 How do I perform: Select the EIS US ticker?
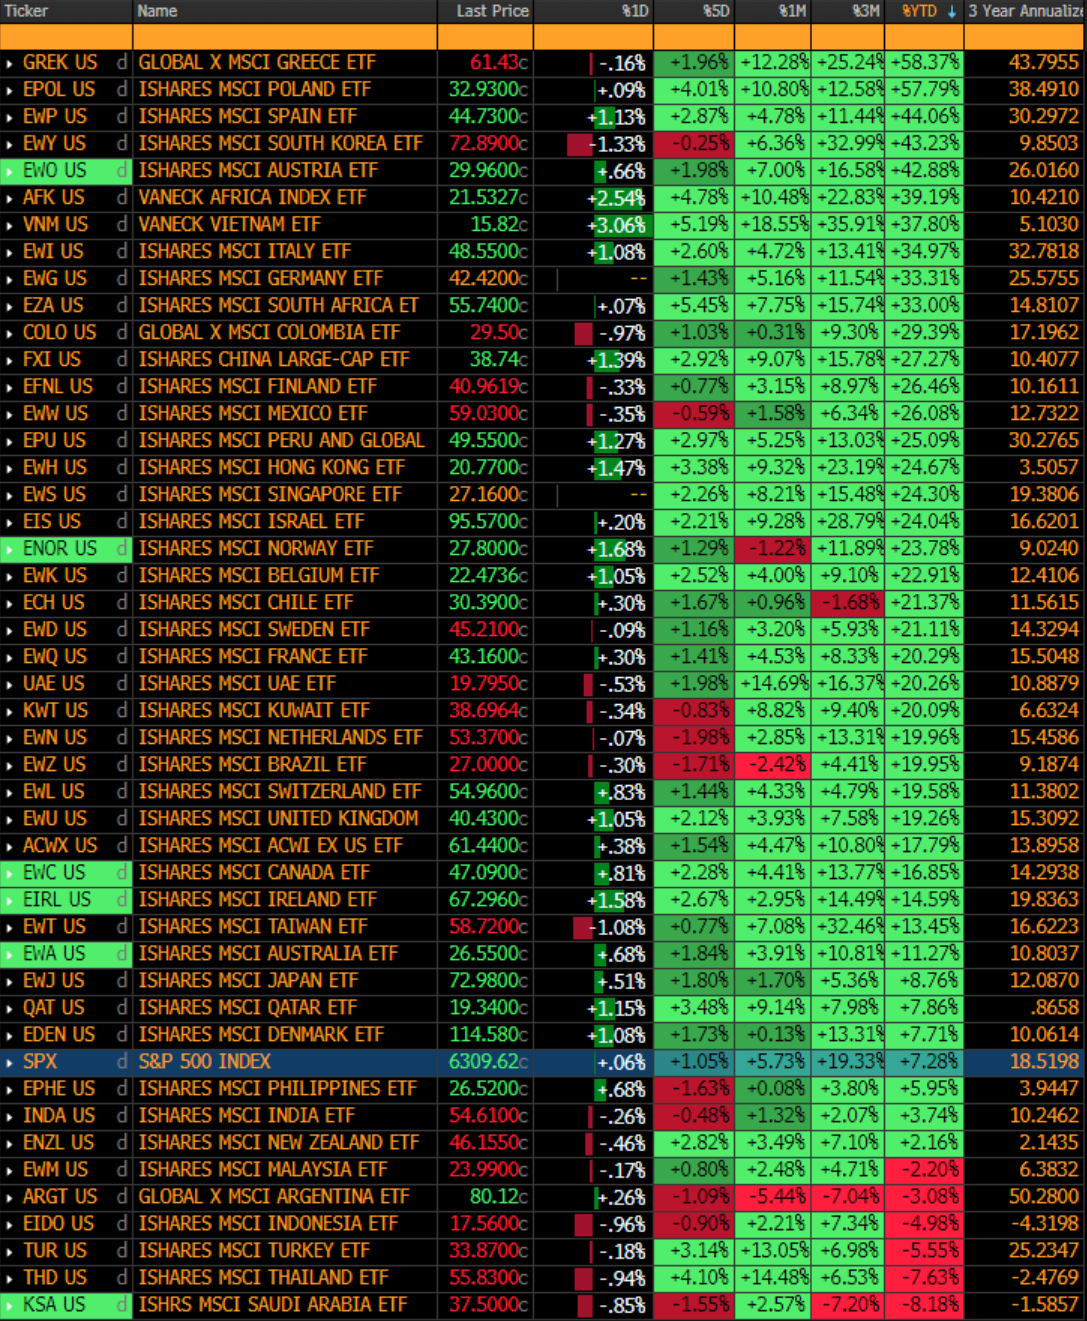pyautogui.click(x=52, y=522)
